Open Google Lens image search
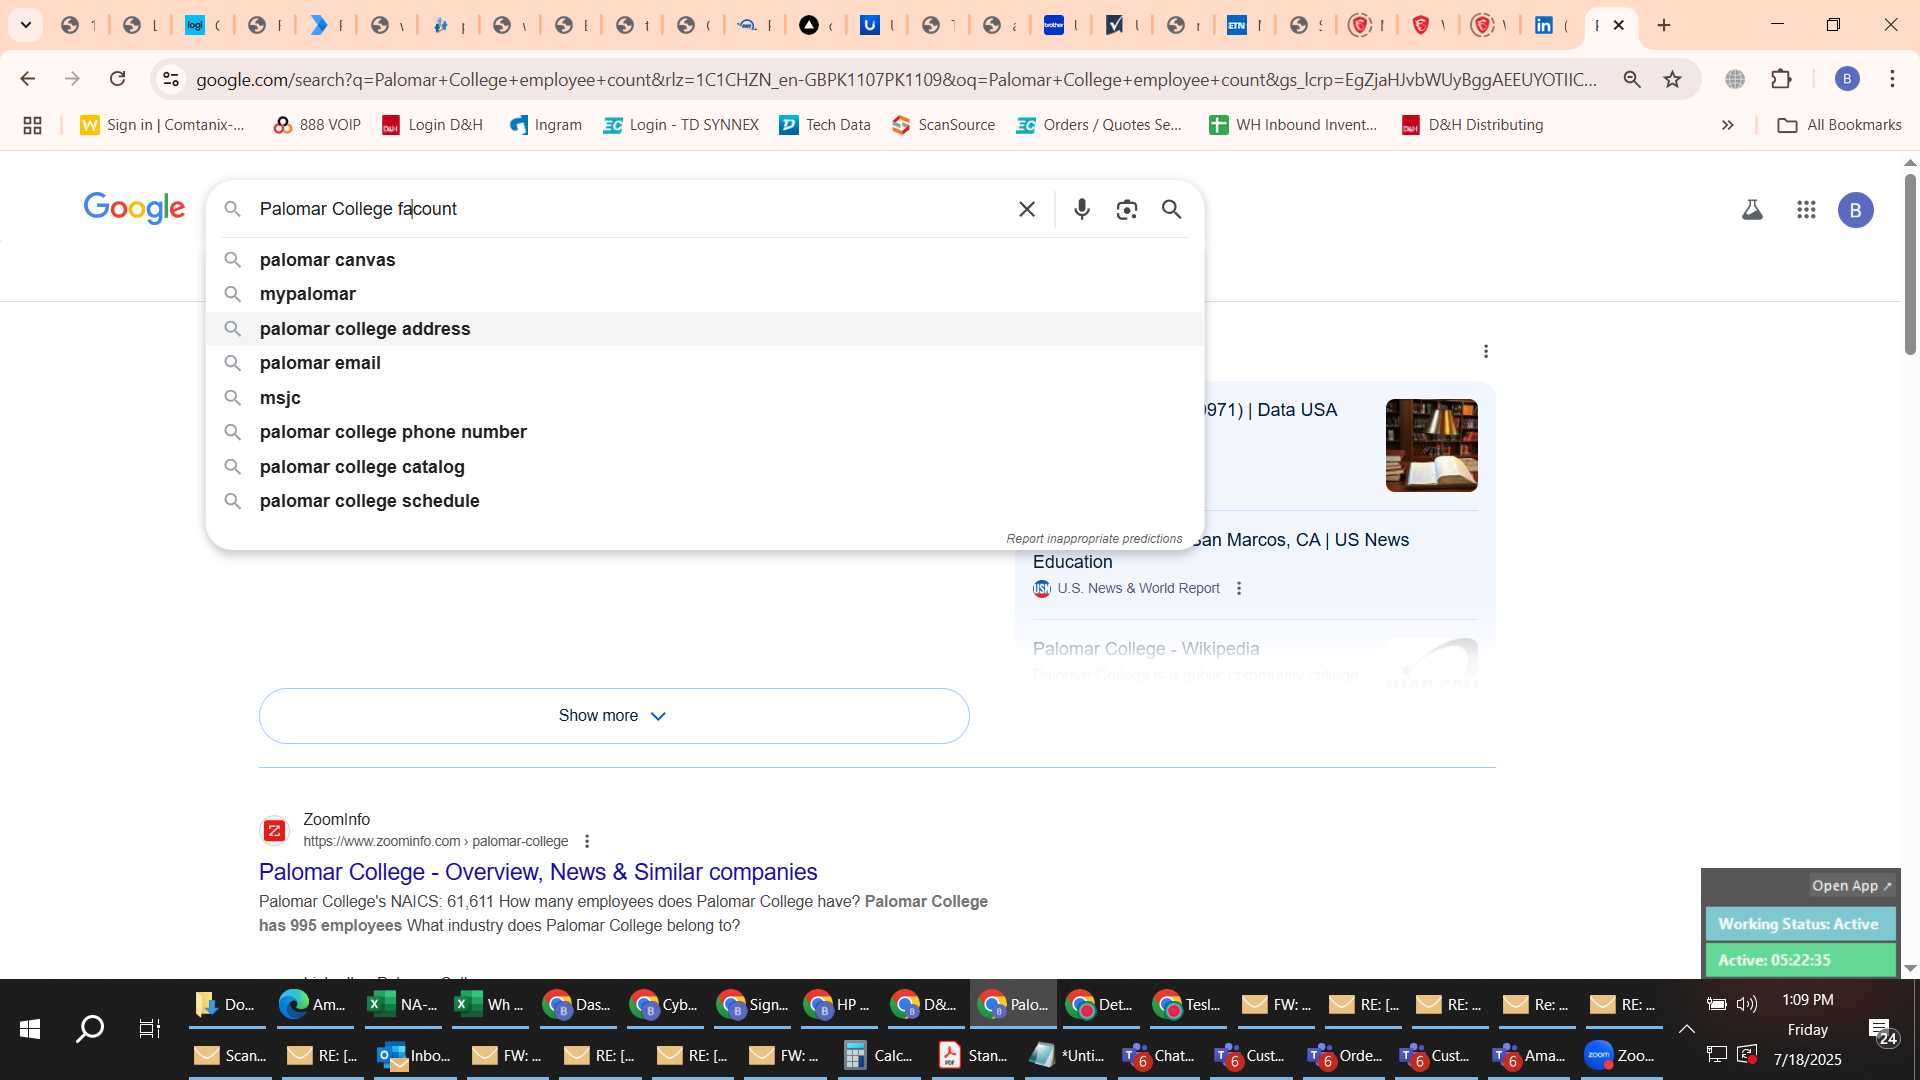 coord(1127,209)
